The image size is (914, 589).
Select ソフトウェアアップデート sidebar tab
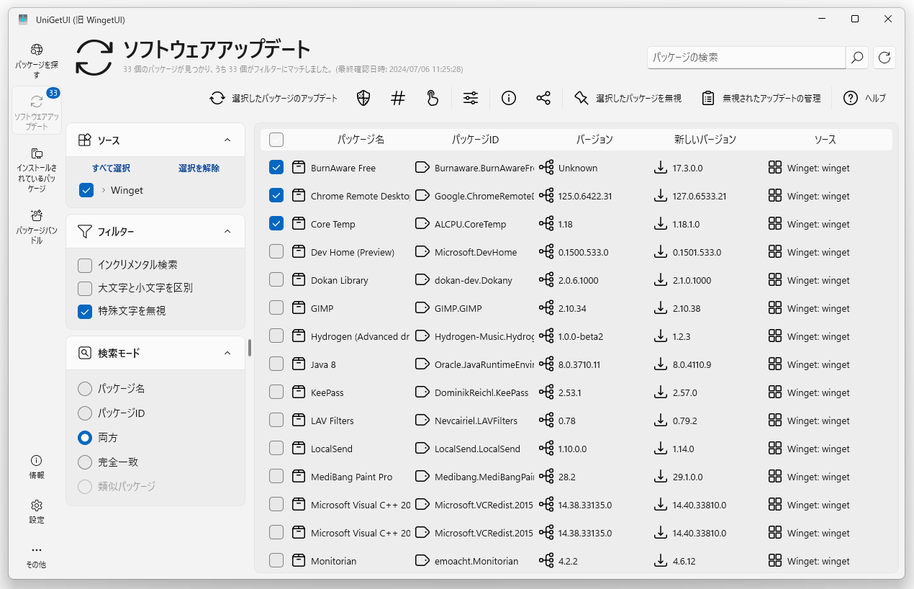coord(36,111)
